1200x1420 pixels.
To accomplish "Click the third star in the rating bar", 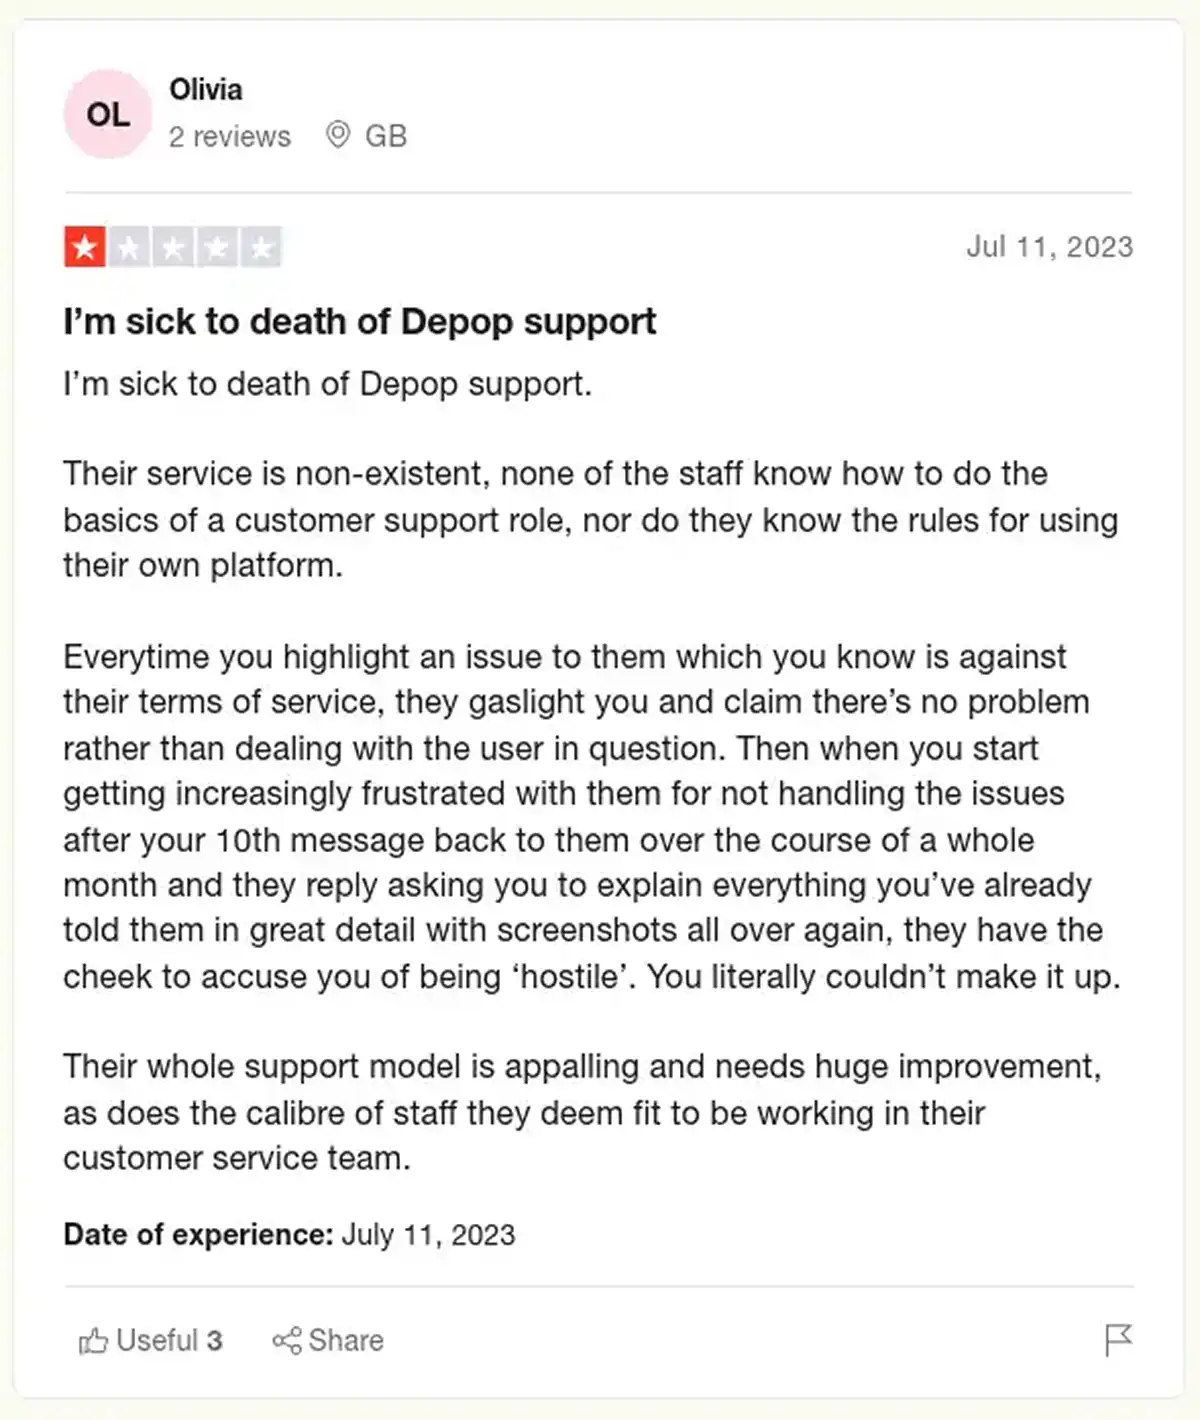I will tap(173, 246).
